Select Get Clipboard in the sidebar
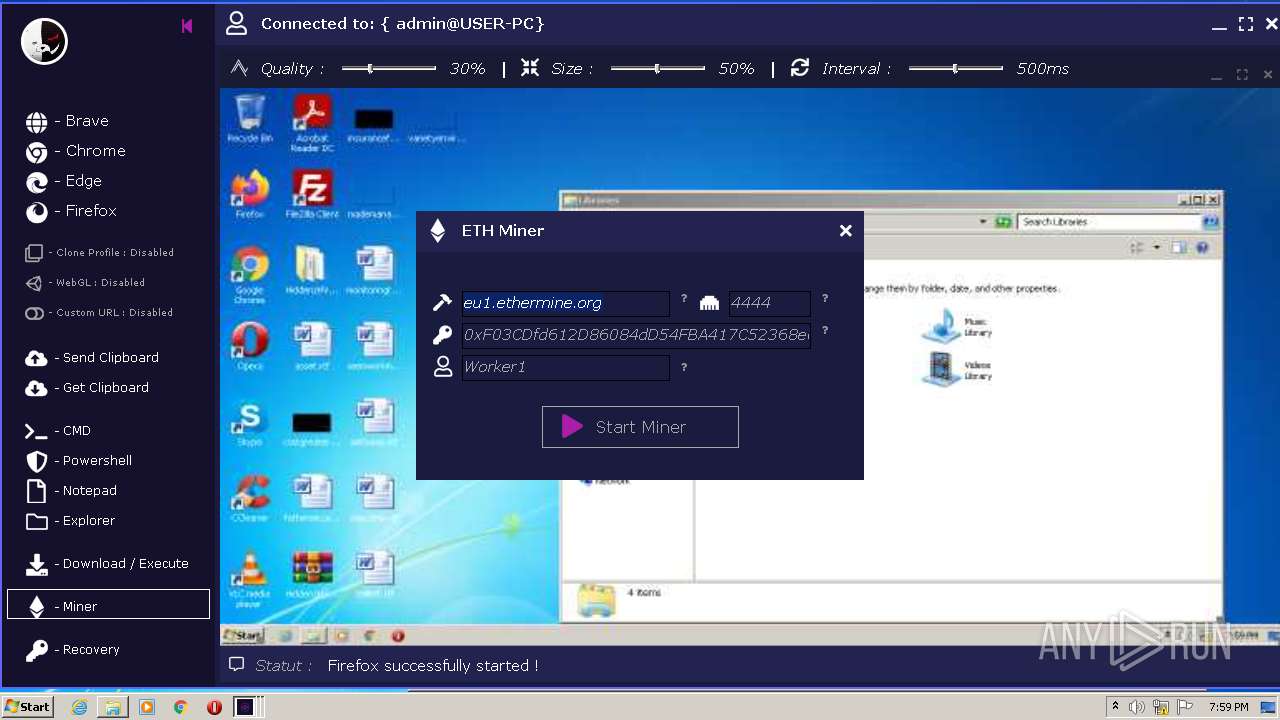The image size is (1280, 720). click(x=87, y=388)
